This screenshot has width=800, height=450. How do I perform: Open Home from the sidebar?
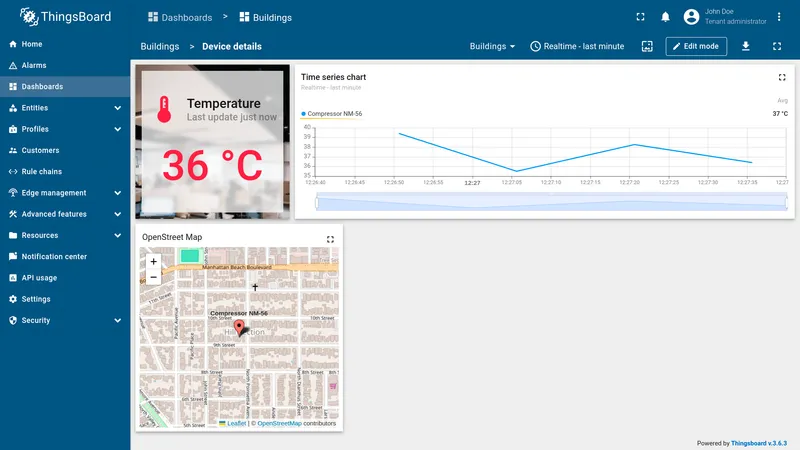coord(65,44)
